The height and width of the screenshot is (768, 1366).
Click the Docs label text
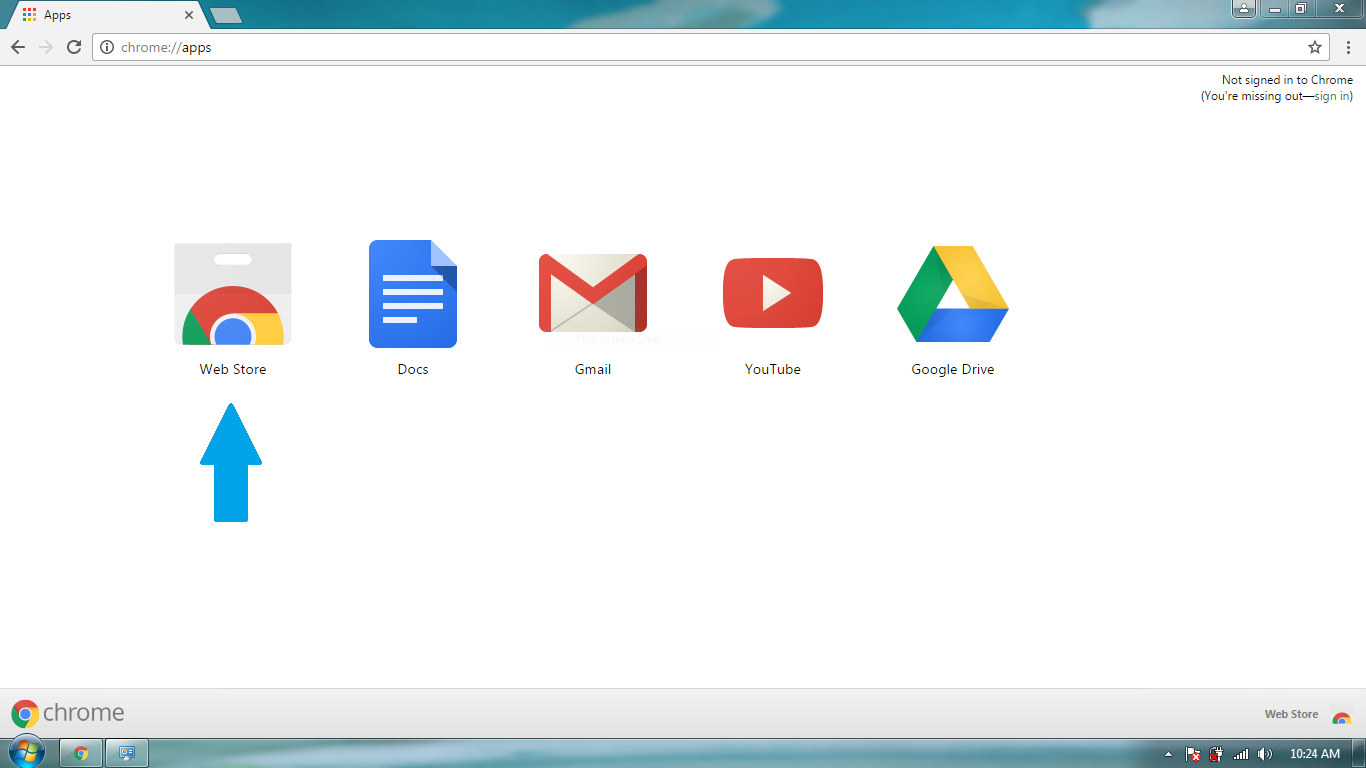pyautogui.click(x=413, y=369)
